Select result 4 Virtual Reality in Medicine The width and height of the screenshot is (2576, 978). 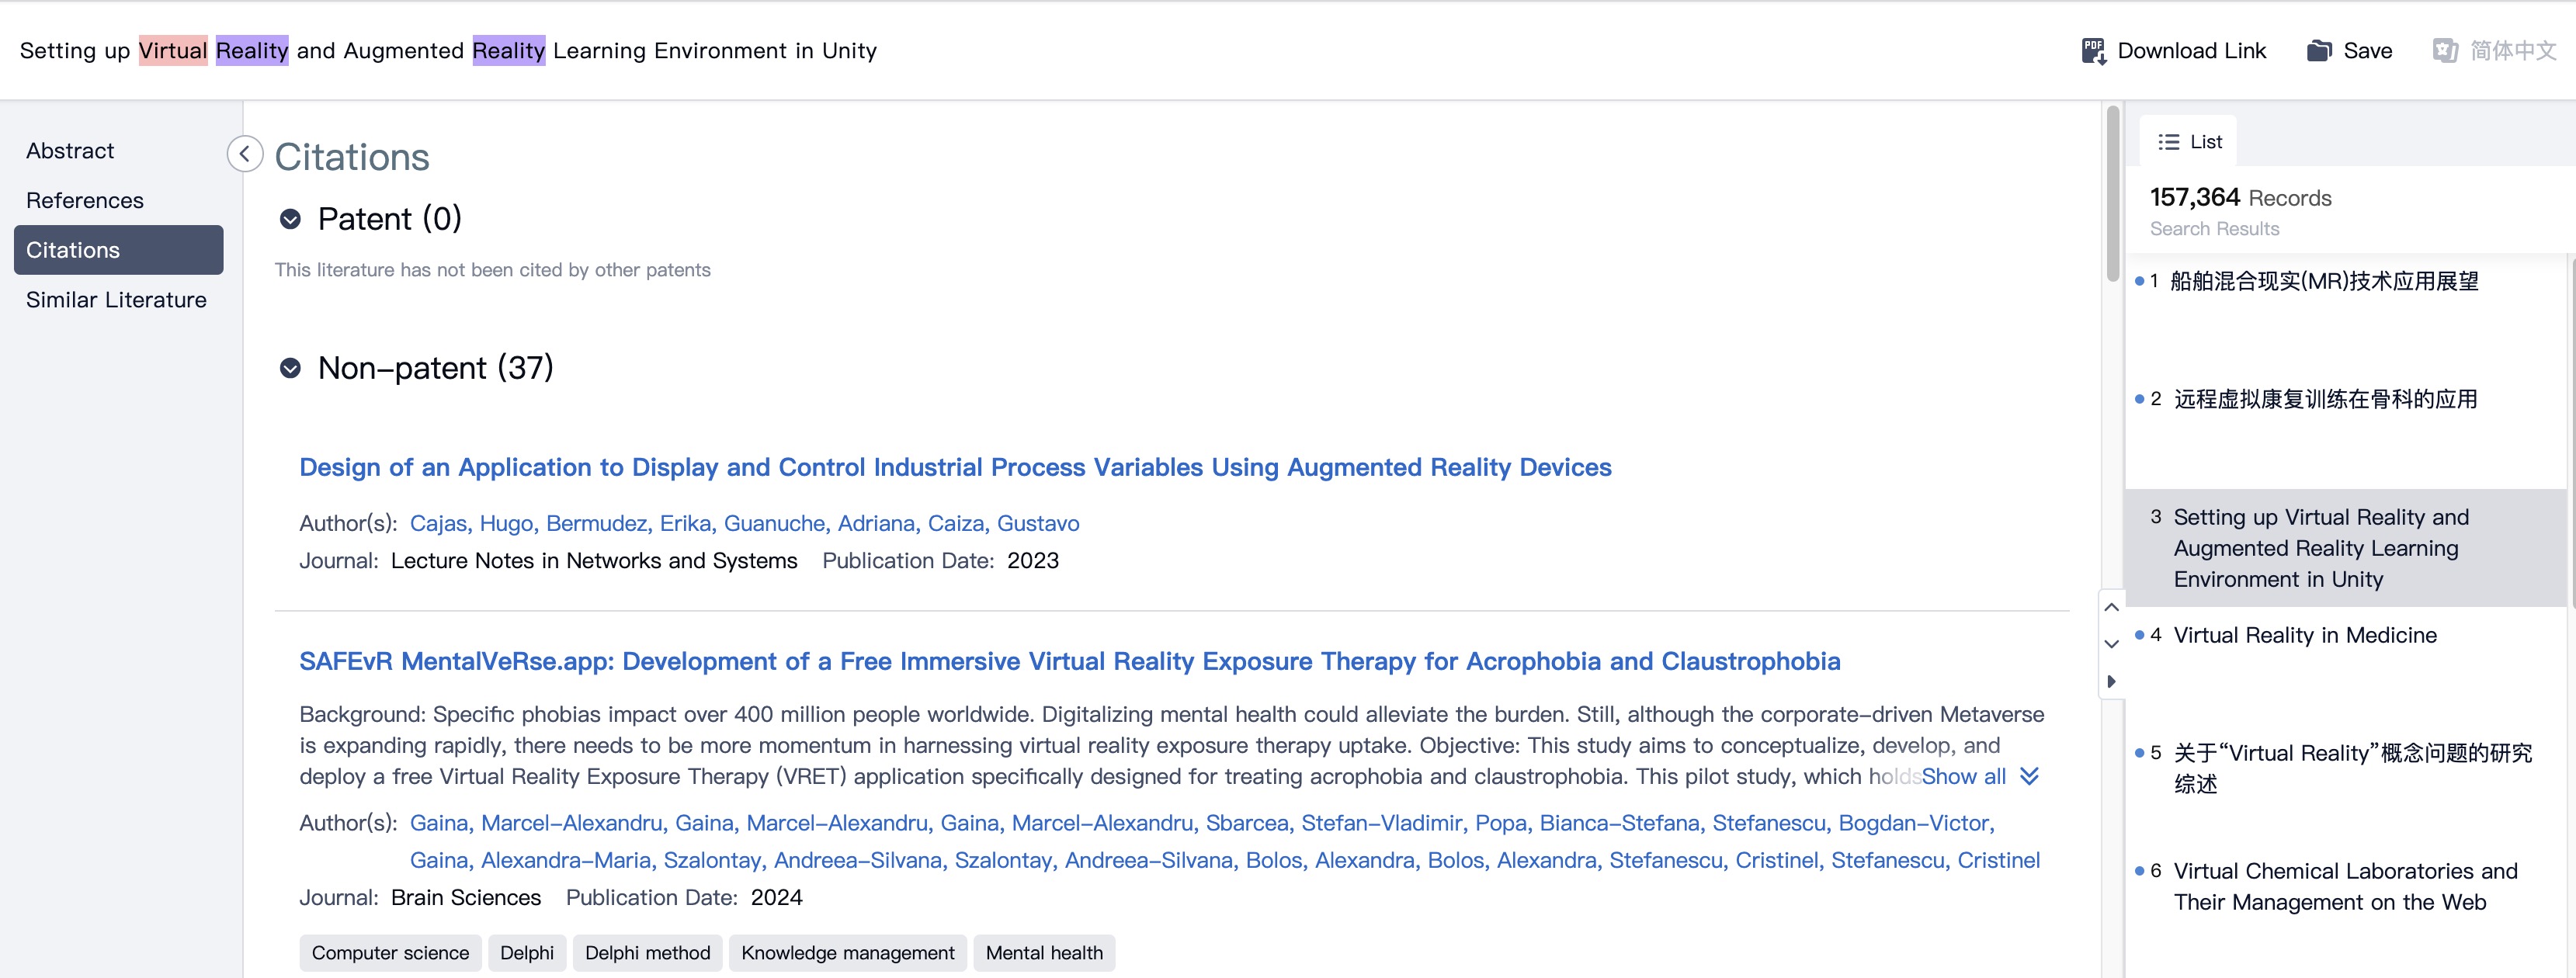point(2304,635)
